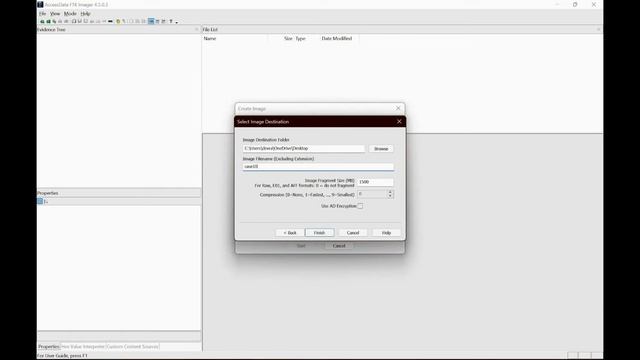Close the Create Image window behind
This screenshot has height=360, width=640.
coord(398,108)
